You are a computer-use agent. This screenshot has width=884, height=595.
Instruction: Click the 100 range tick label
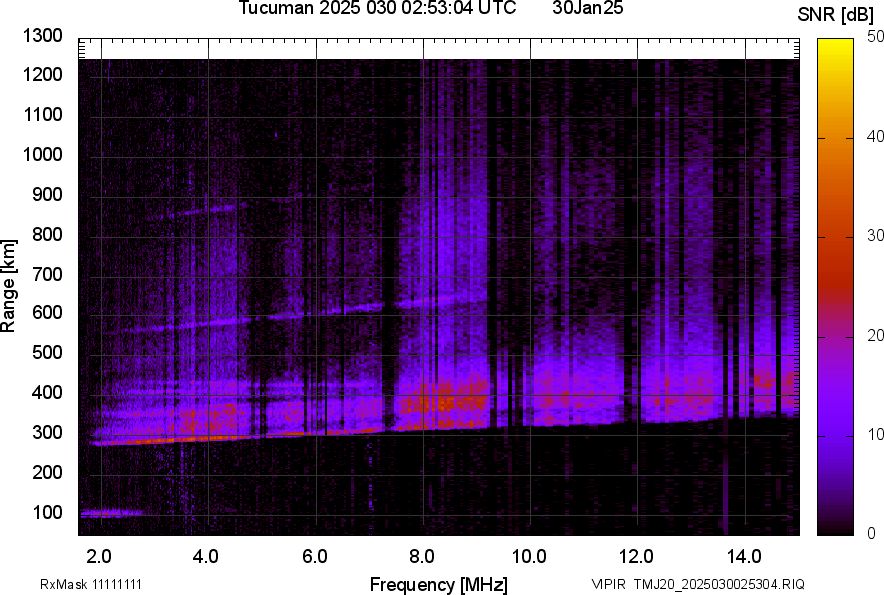(46, 513)
